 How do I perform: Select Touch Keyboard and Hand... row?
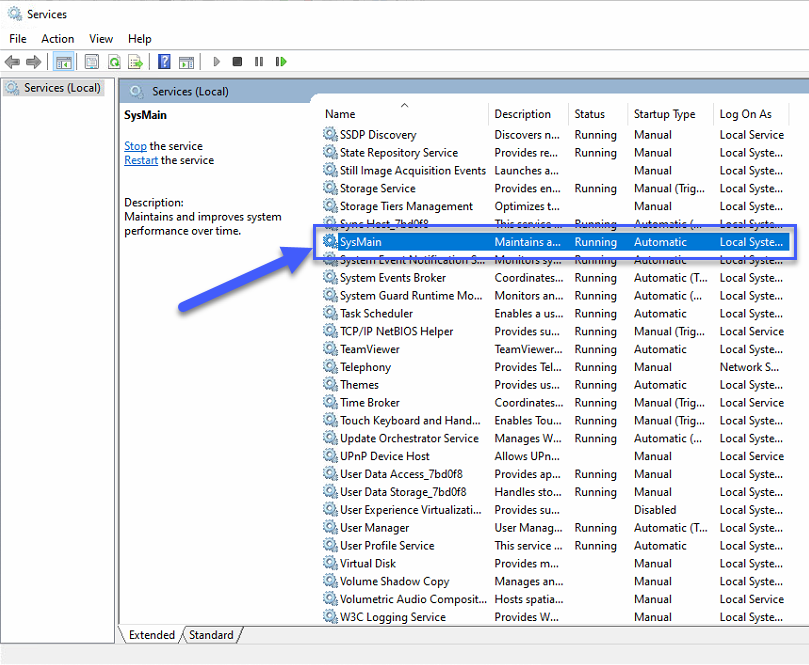555,420
